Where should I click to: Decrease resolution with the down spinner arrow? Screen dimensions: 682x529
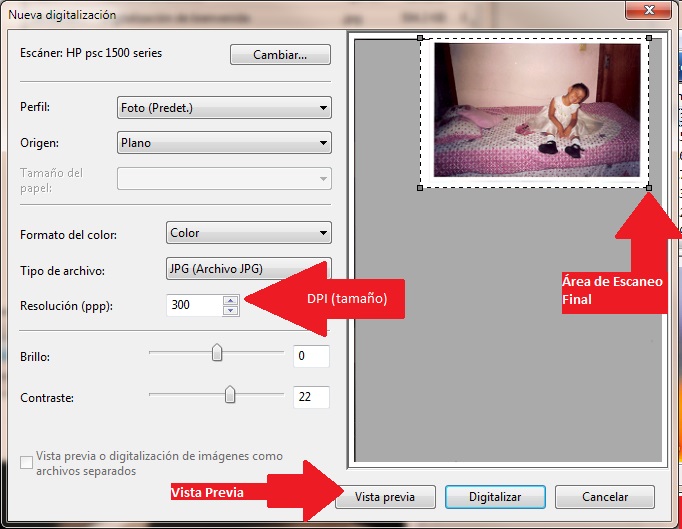tap(231, 311)
